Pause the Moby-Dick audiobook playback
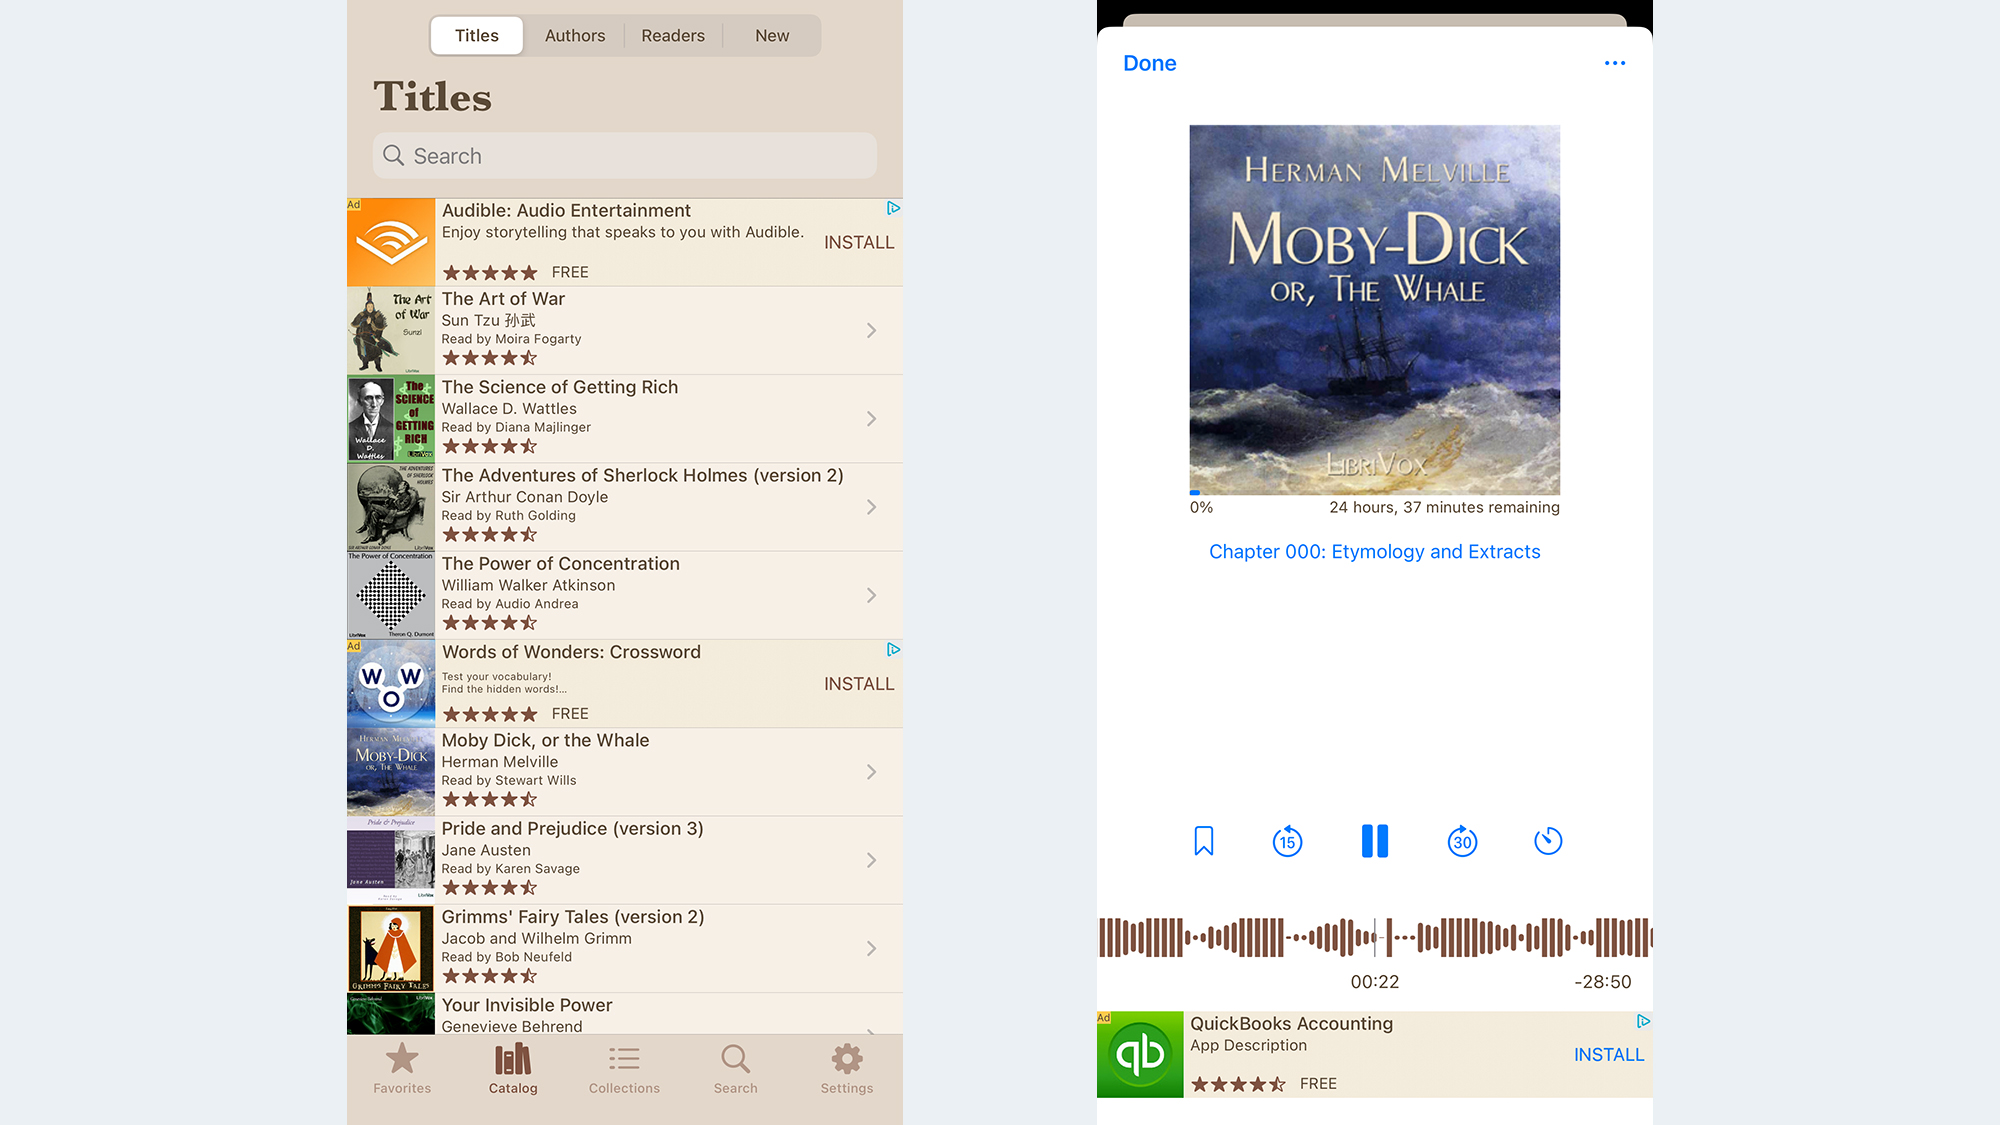 [x=1375, y=841]
